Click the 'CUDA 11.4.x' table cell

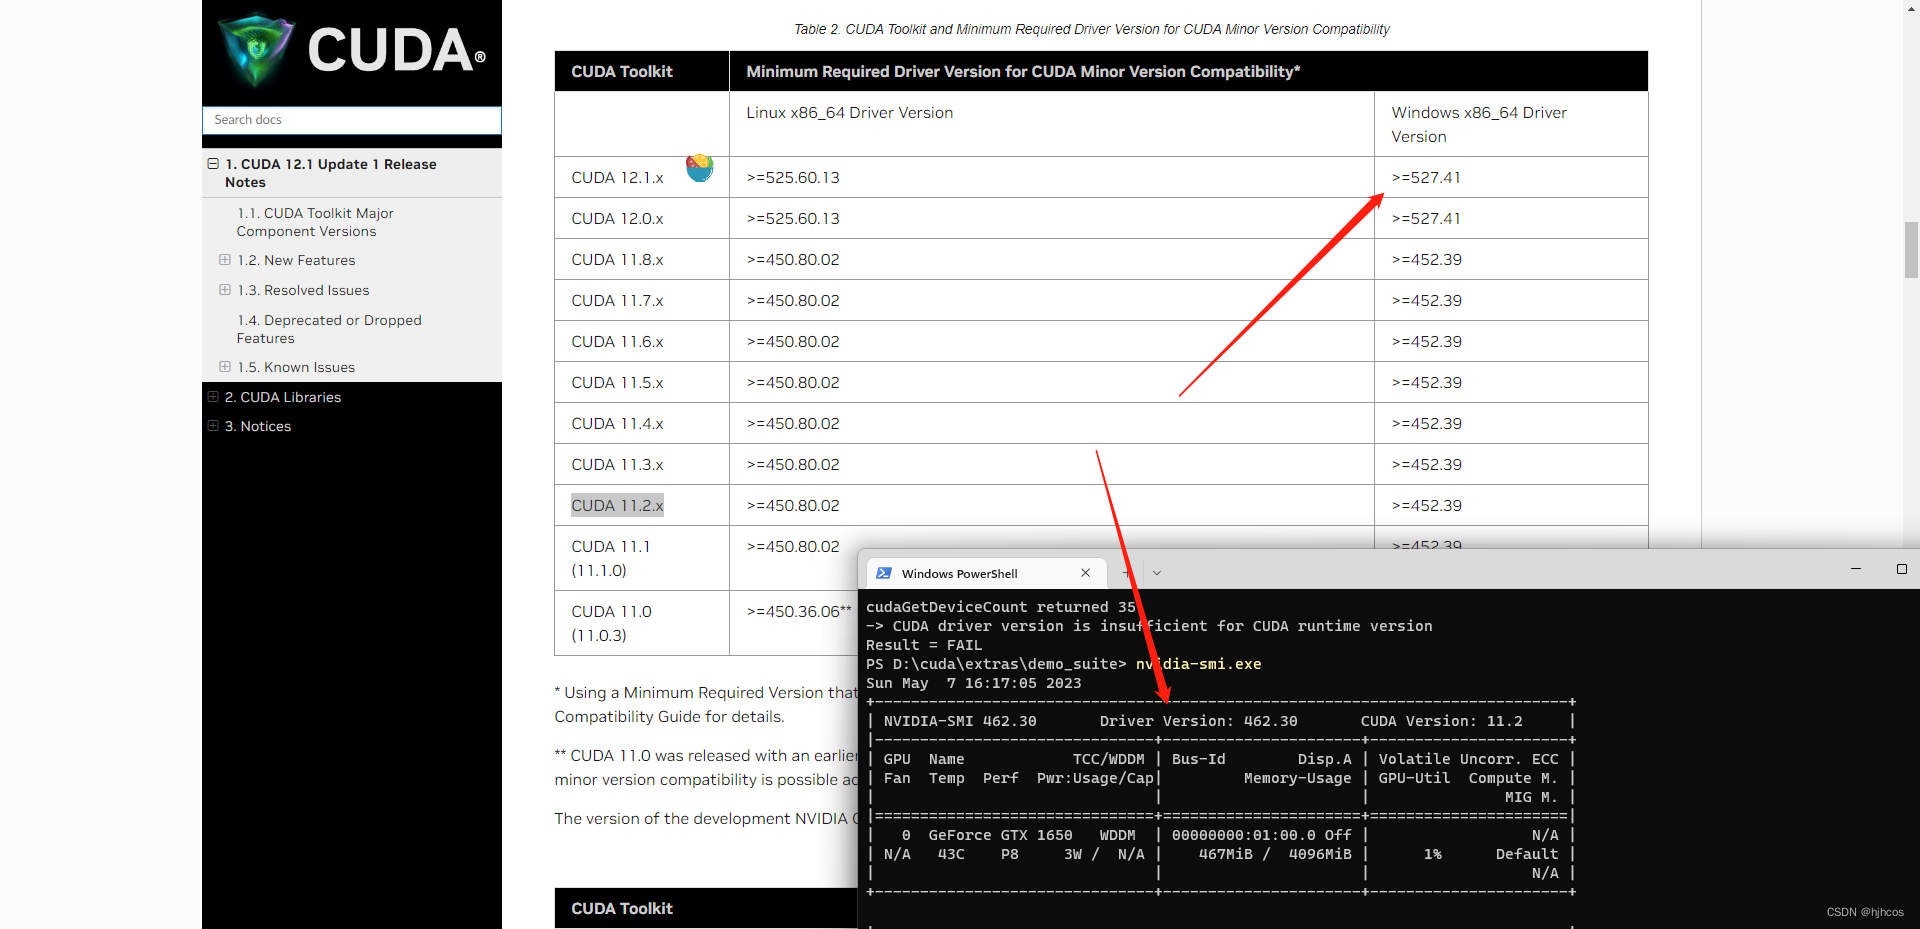[x=642, y=423]
